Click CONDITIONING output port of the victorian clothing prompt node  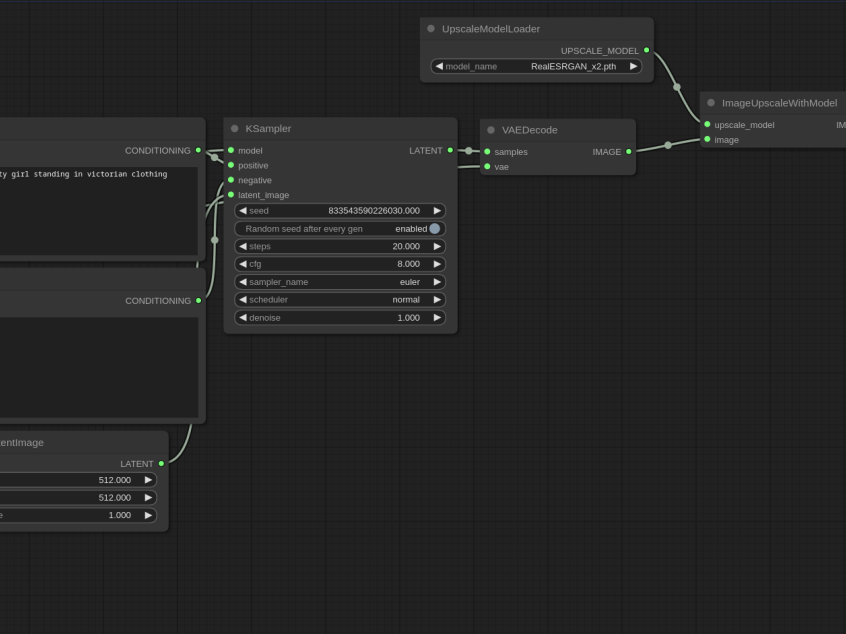coord(198,150)
